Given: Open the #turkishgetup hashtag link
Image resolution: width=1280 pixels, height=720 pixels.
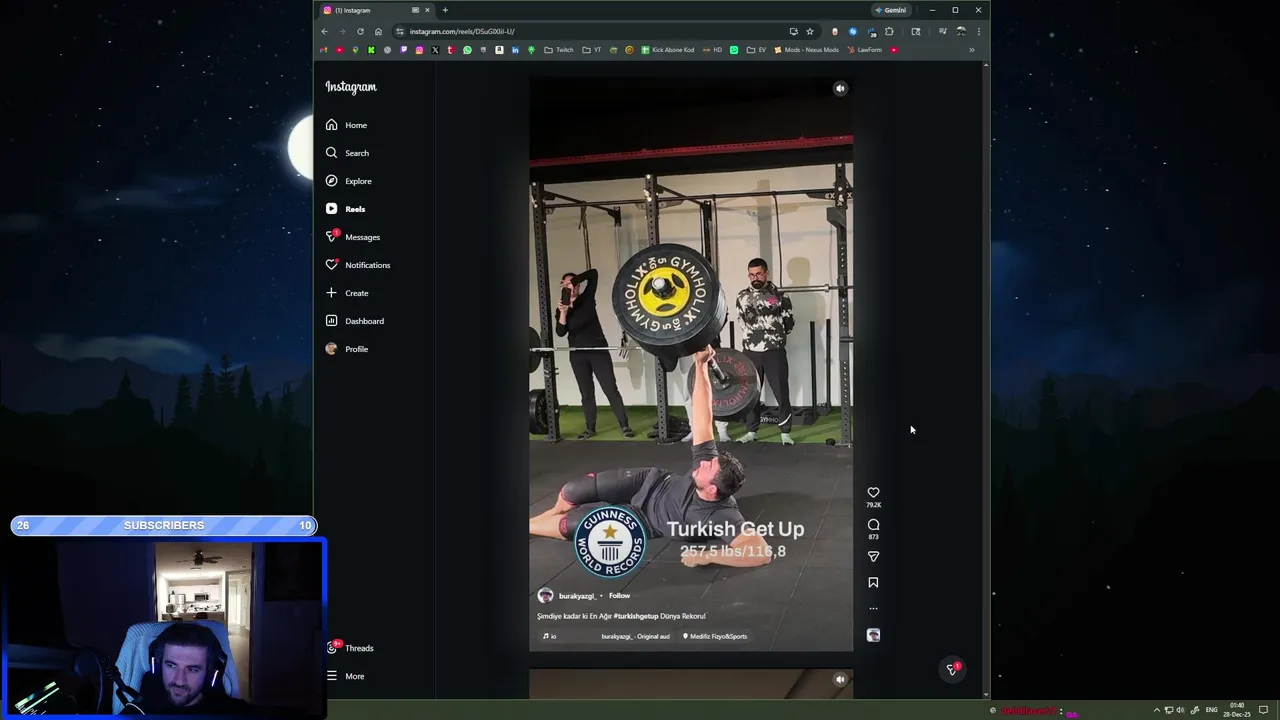Looking at the screenshot, I should point(635,616).
